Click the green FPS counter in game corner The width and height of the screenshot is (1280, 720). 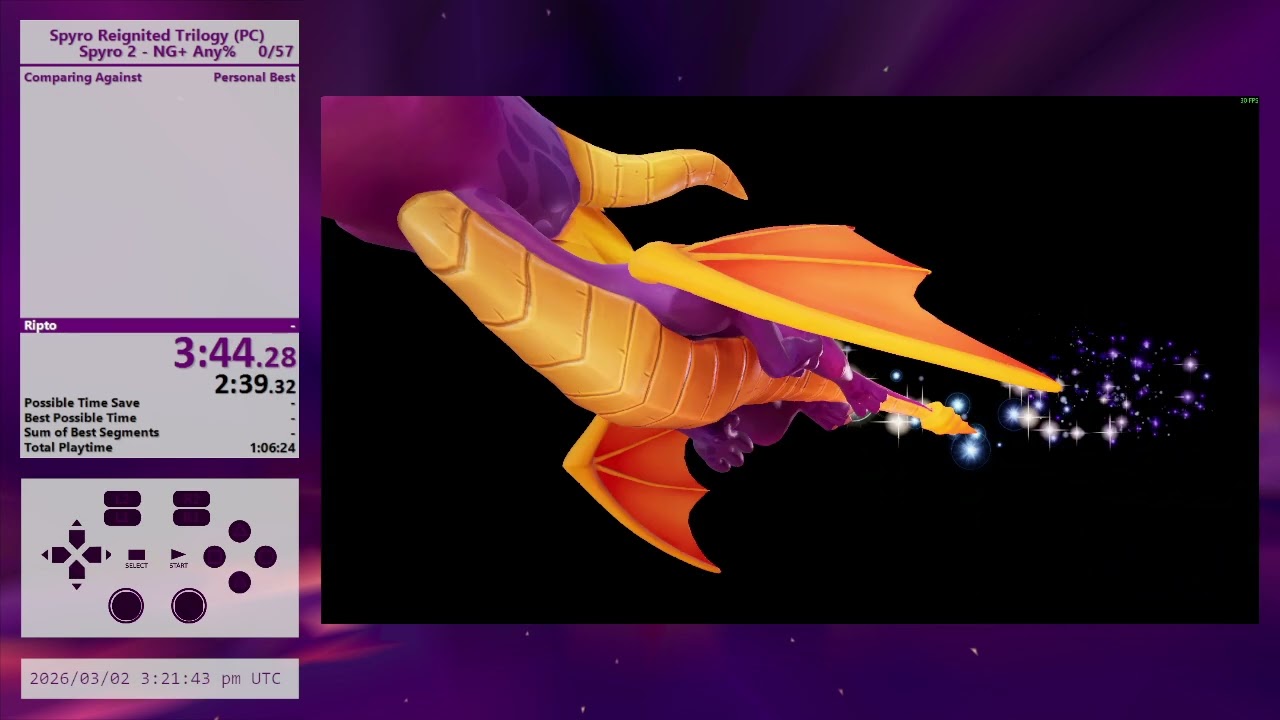(x=1249, y=101)
